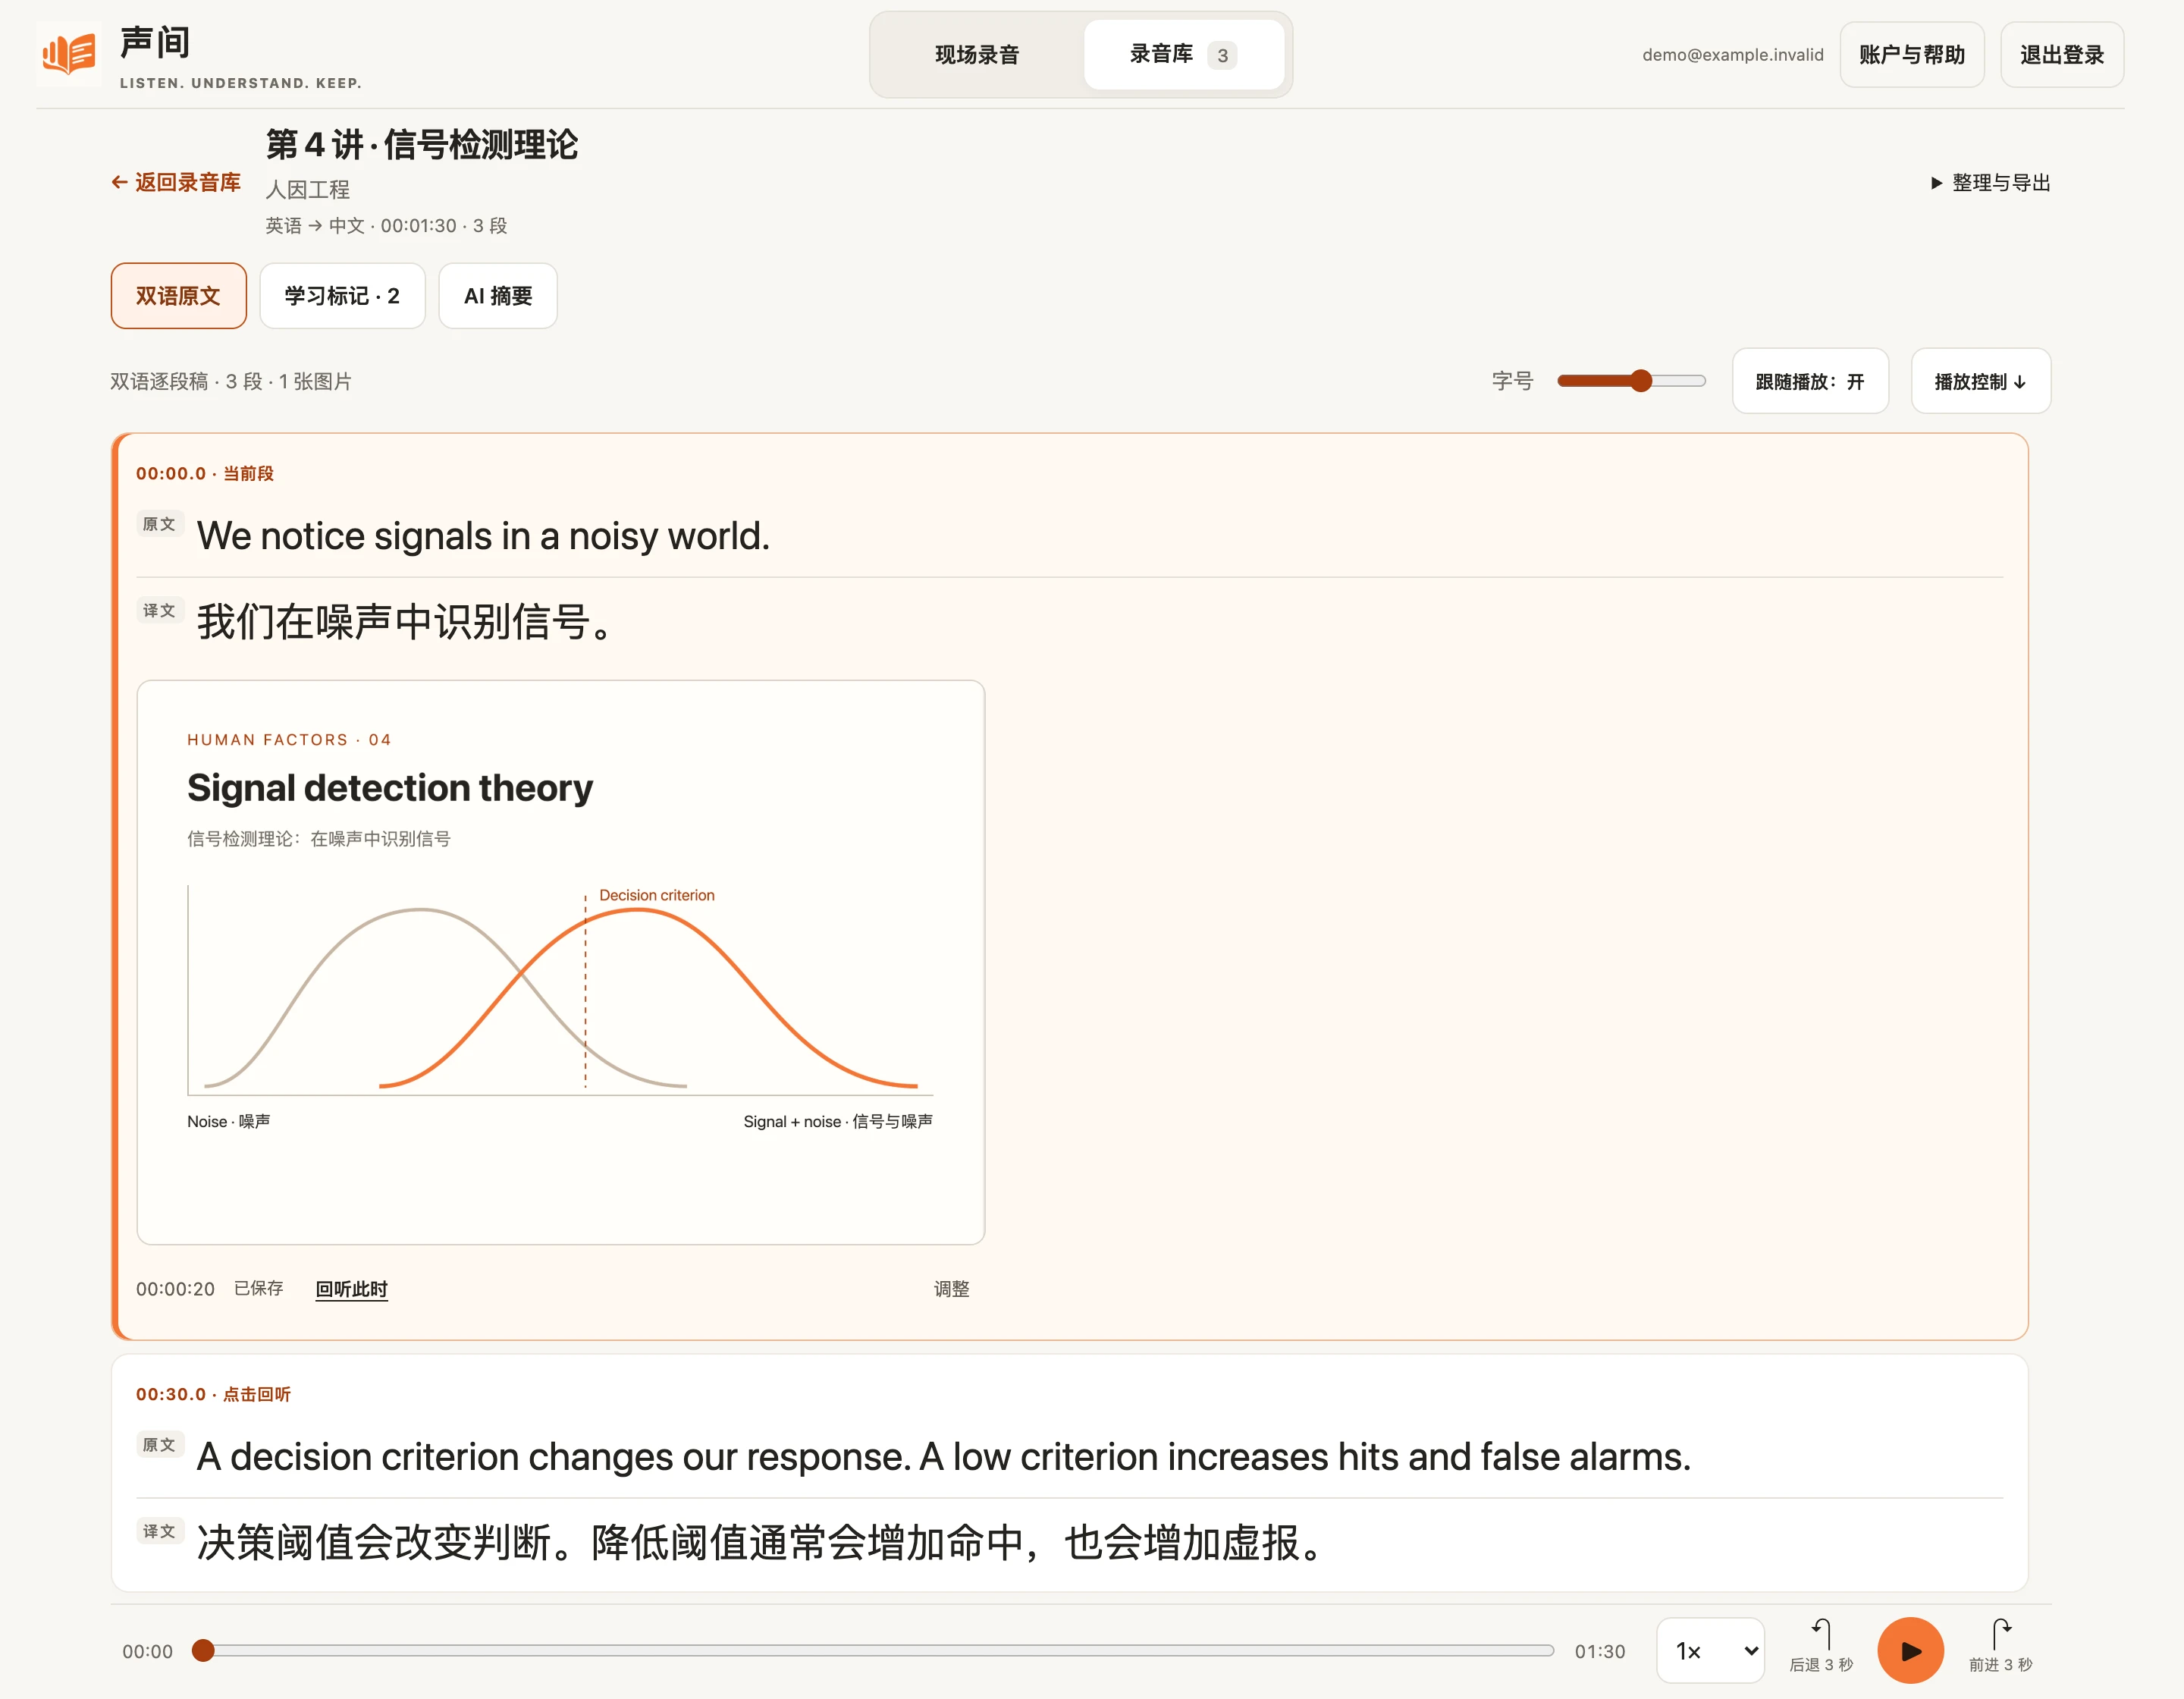Click the sentence "We notice signals in a noisy world."
The image size is (2184, 1699).
pos(483,536)
